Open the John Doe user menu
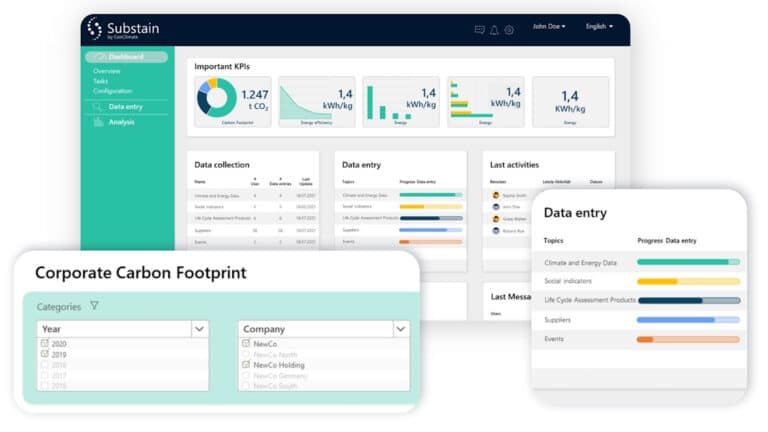768x432 pixels. click(x=549, y=27)
